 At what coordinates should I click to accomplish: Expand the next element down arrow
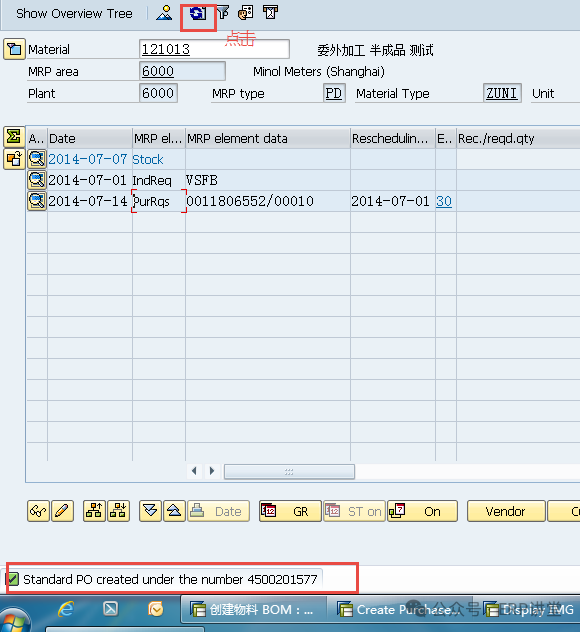tap(150, 511)
